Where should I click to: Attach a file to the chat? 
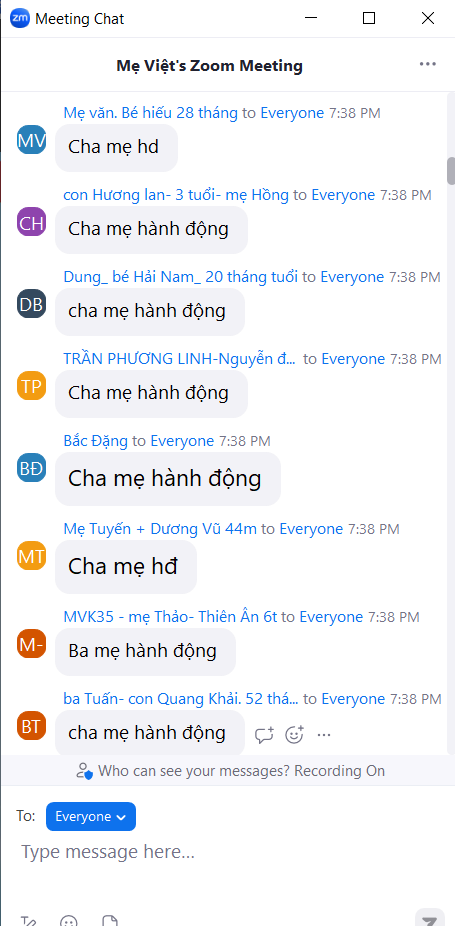109,920
